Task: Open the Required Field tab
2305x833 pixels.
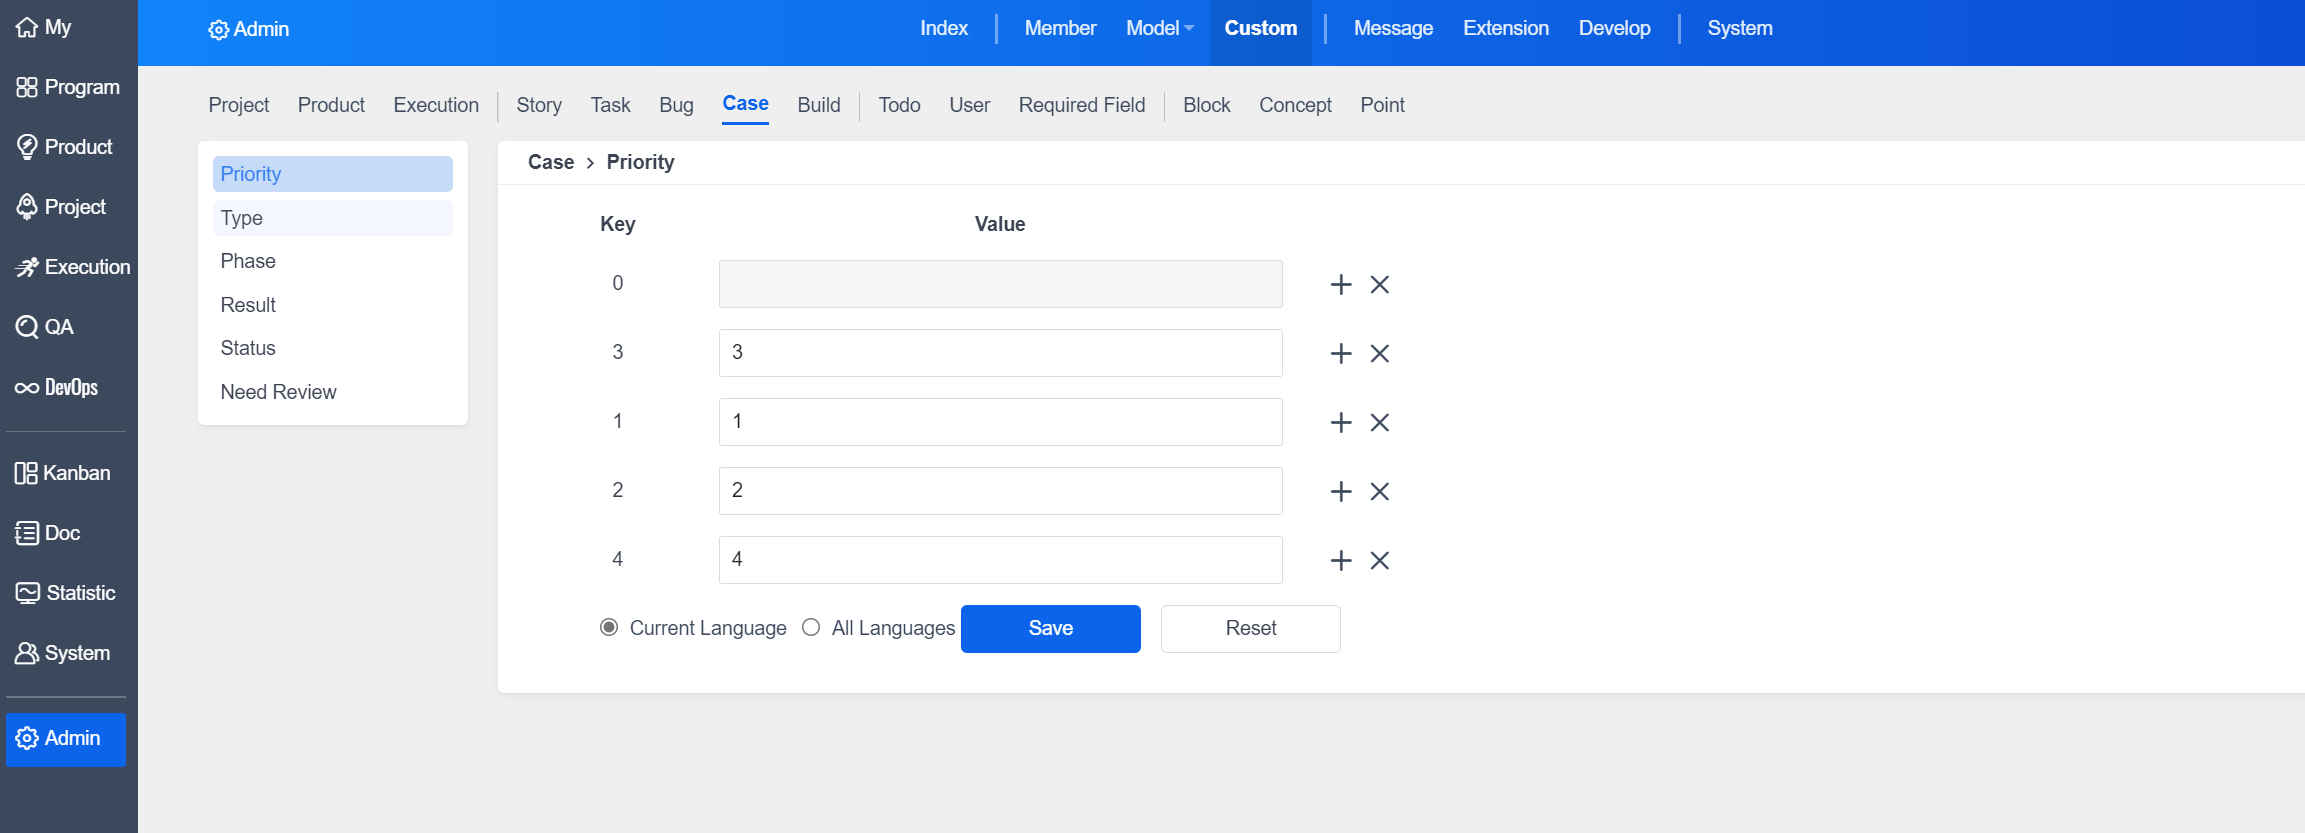Action: point(1081,105)
